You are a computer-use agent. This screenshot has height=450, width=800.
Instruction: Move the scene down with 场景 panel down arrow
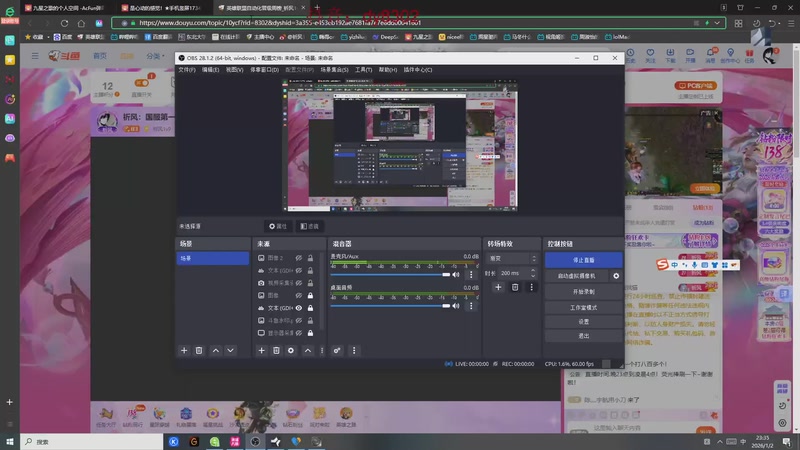pos(231,351)
